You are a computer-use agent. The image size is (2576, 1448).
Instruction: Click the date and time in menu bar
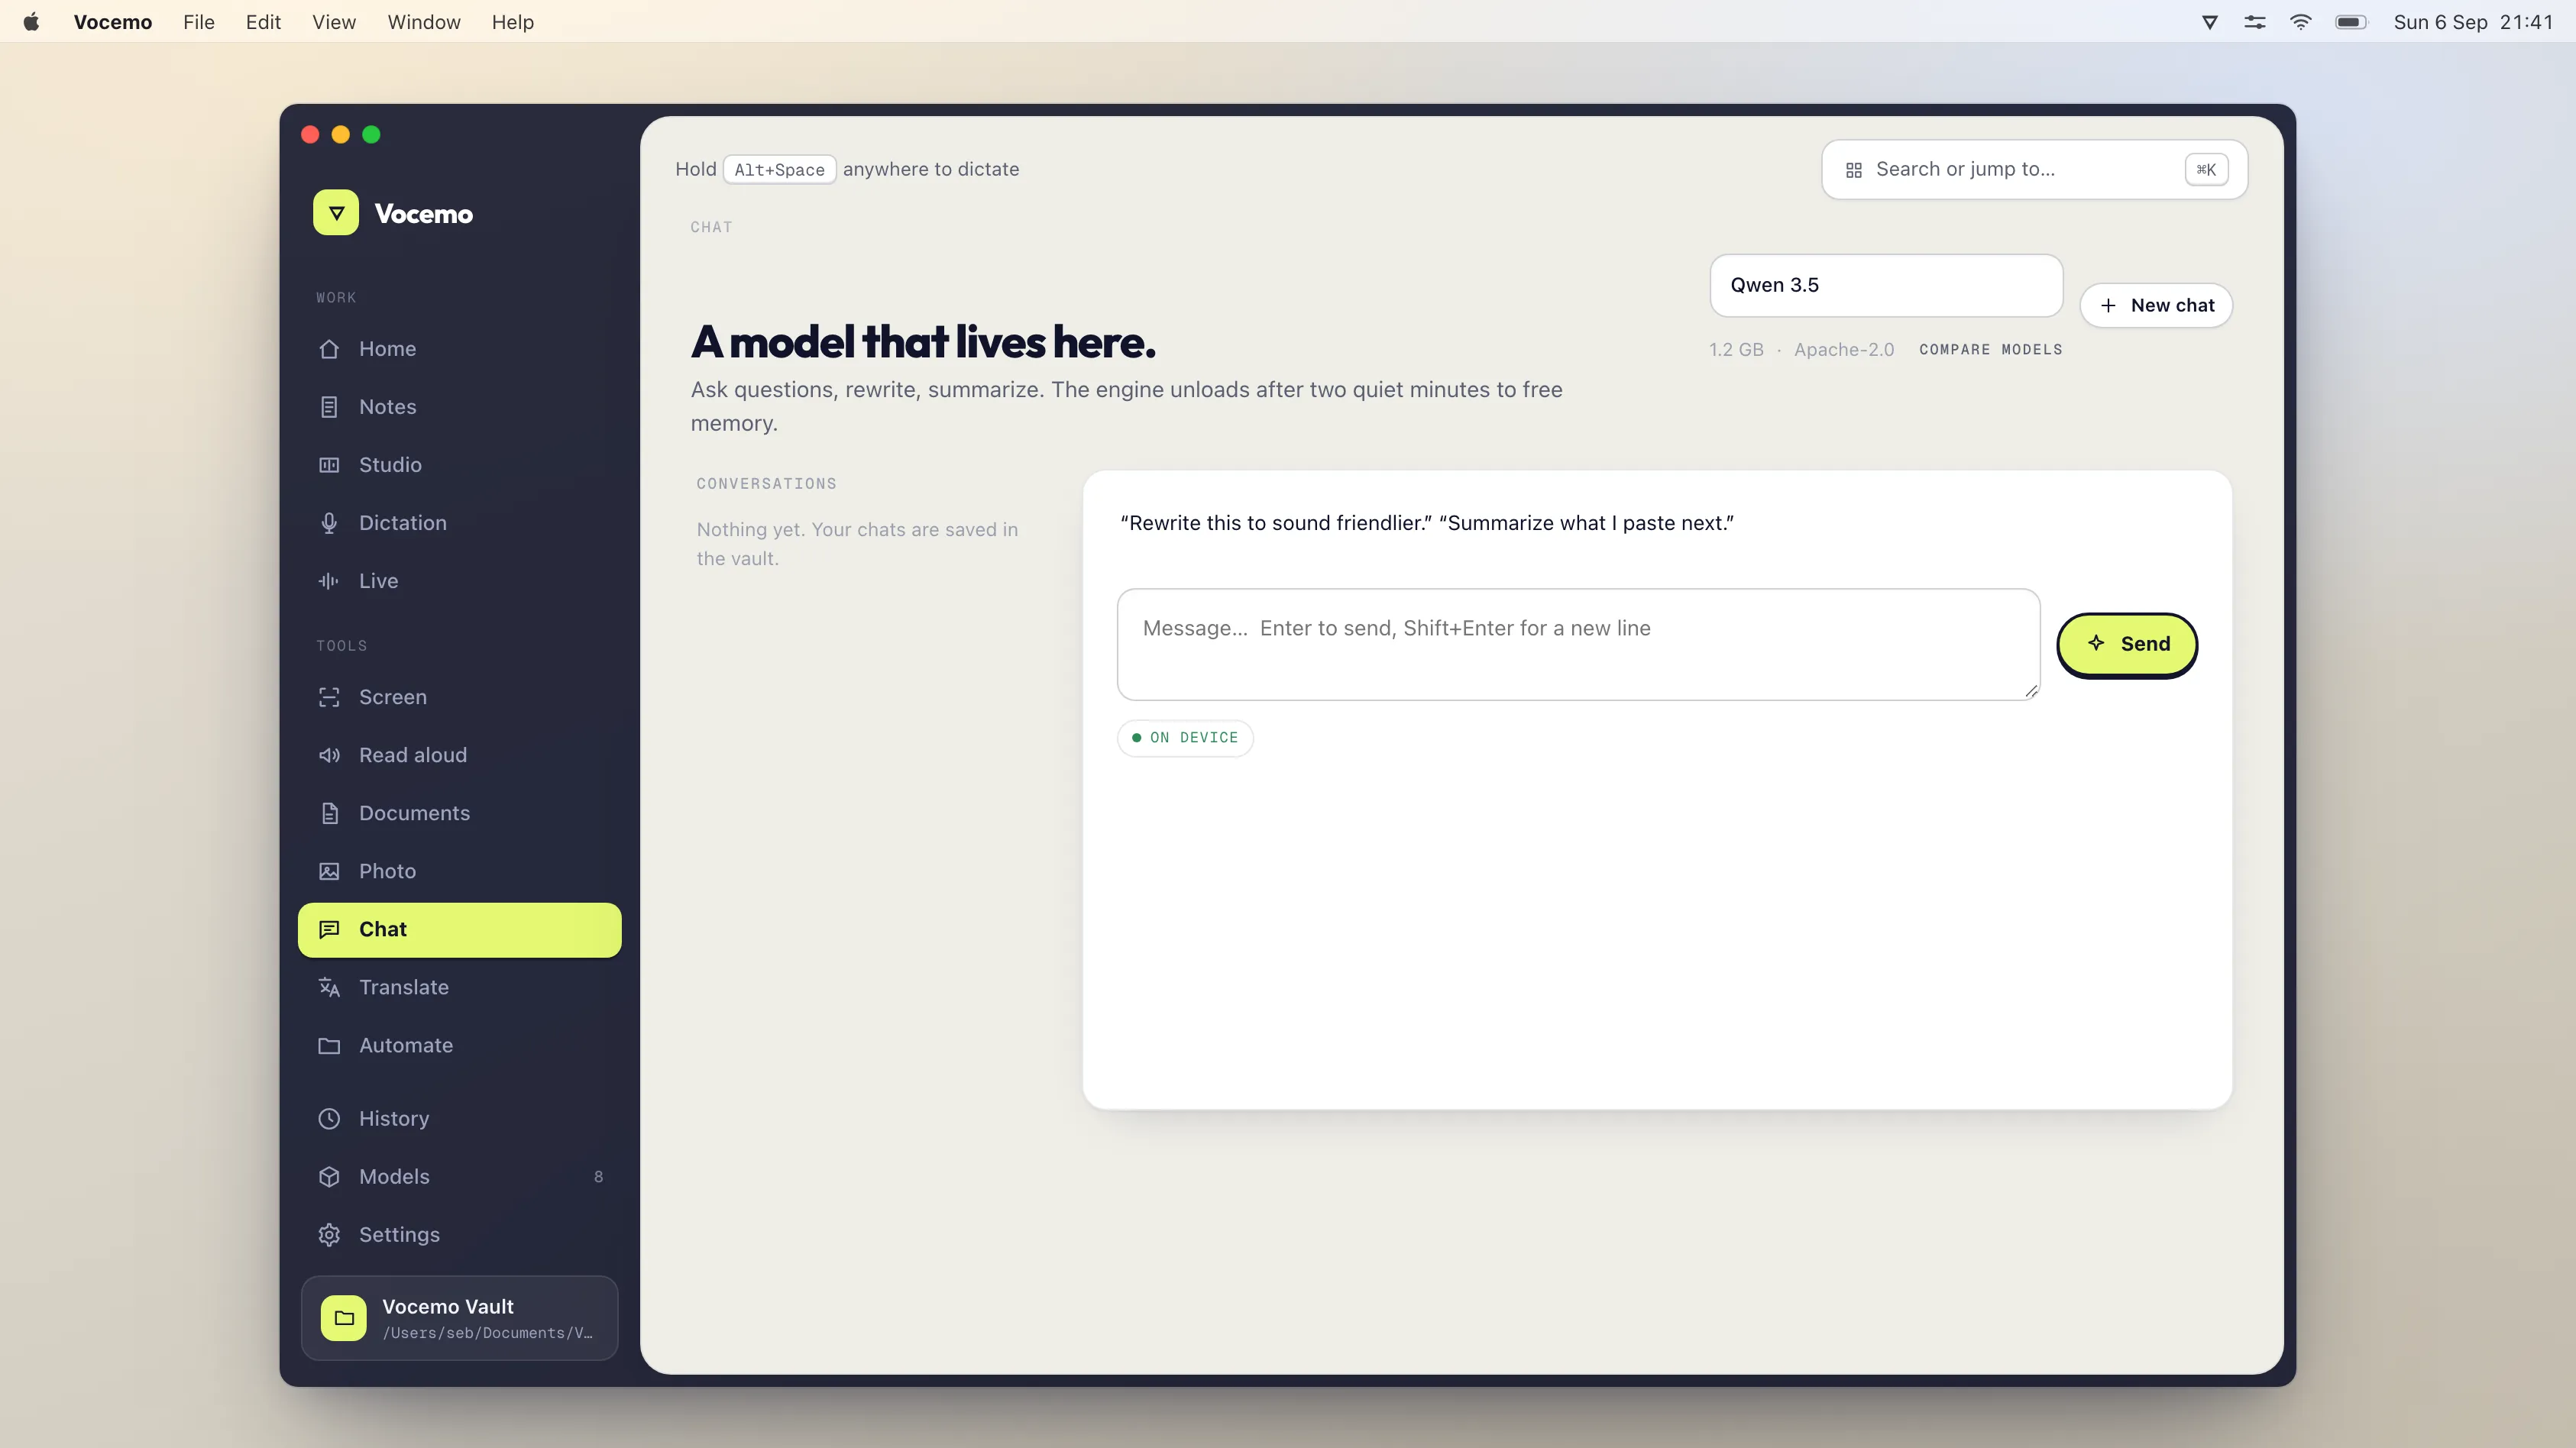(2473, 22)
